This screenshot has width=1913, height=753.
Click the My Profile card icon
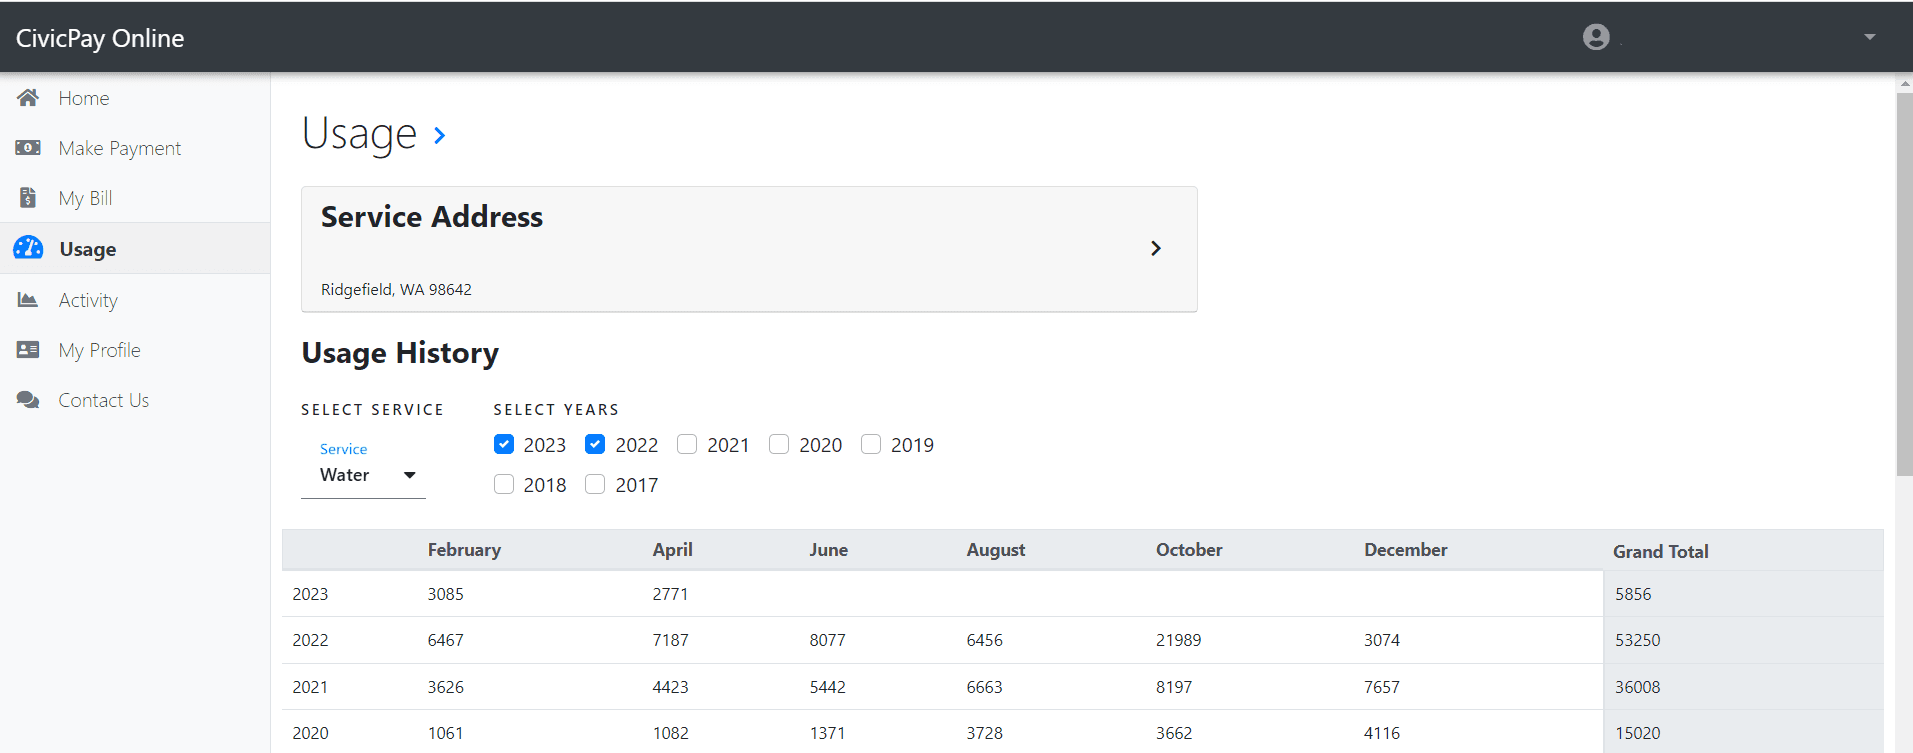pos(28,349)
